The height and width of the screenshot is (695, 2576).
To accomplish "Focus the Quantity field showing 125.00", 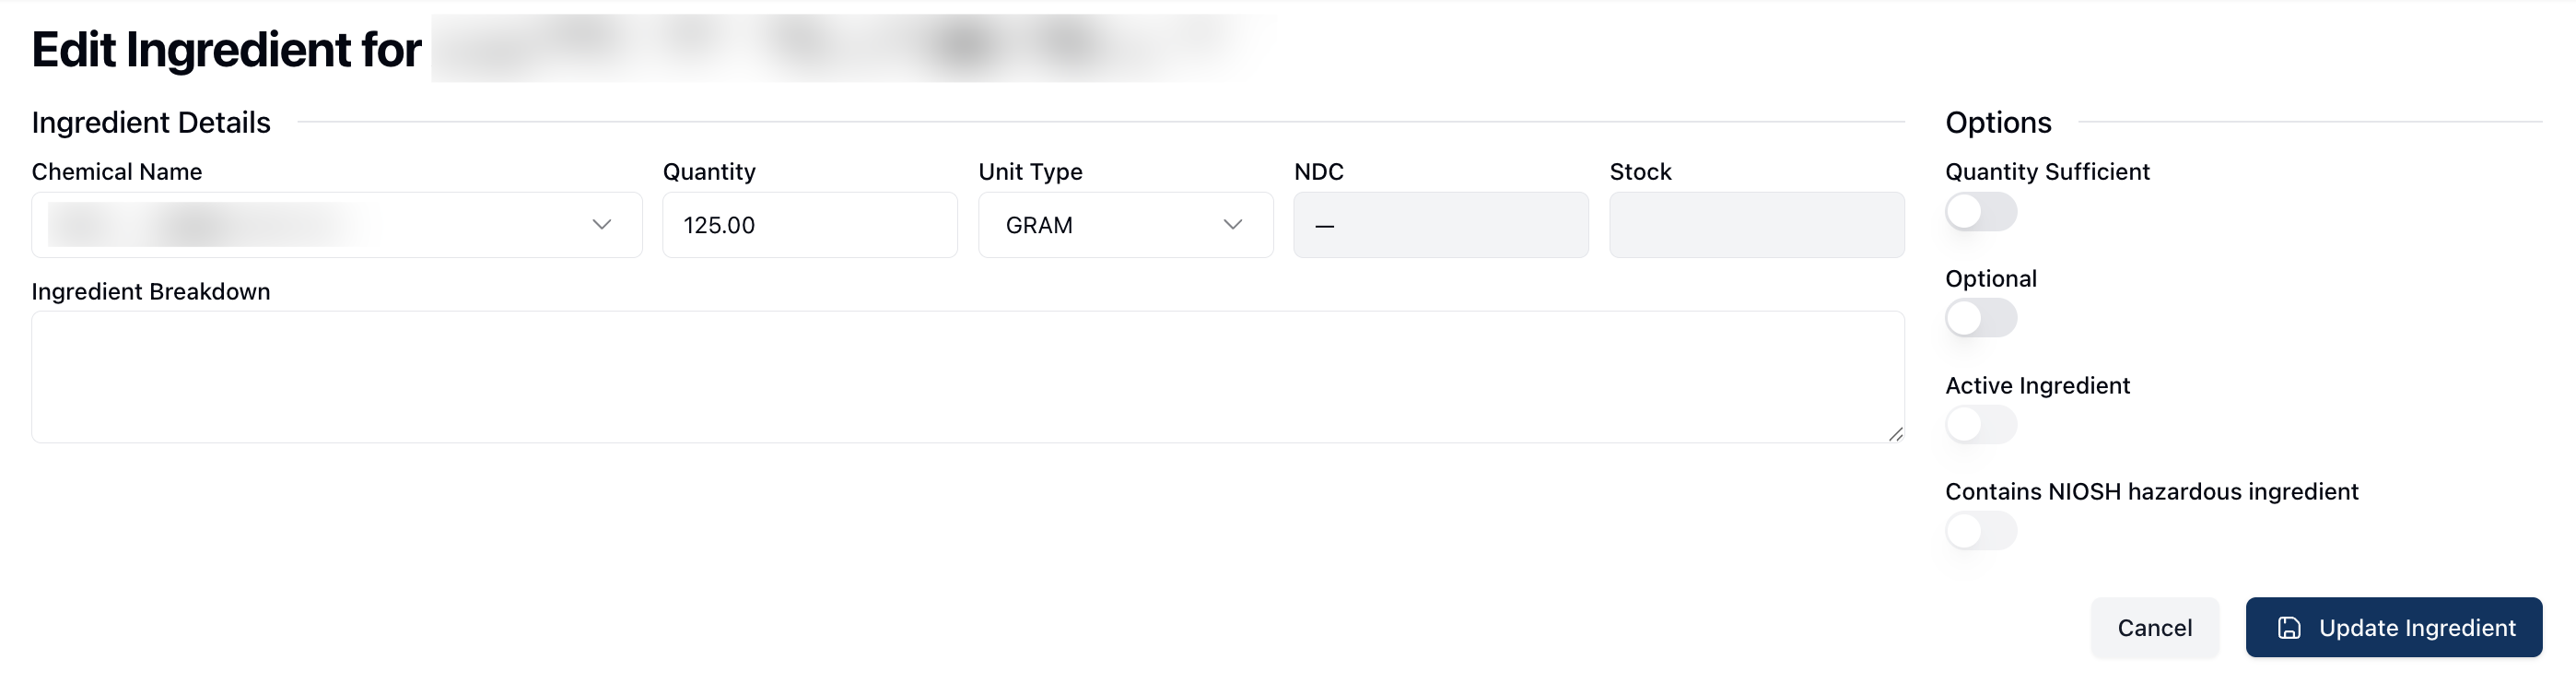I will click(809, 226).
